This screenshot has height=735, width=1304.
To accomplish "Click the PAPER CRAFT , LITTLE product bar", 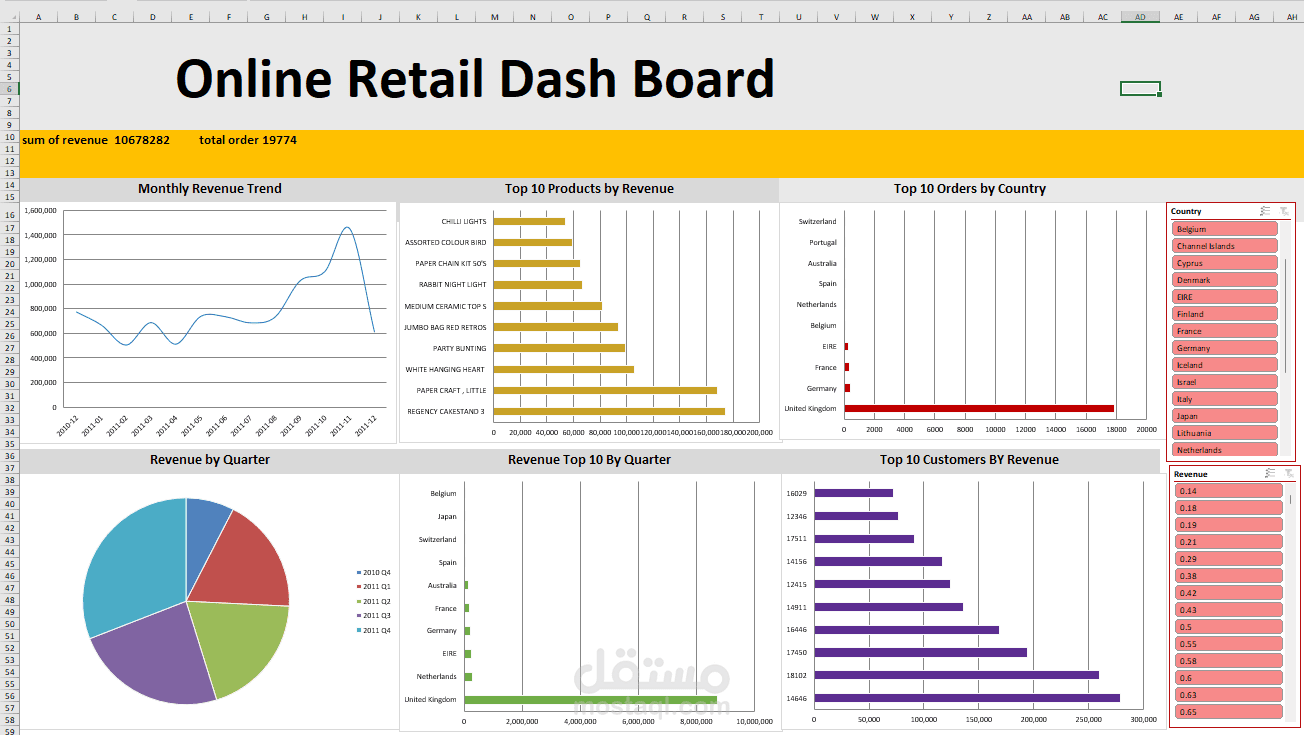I will tap(605, 390).
